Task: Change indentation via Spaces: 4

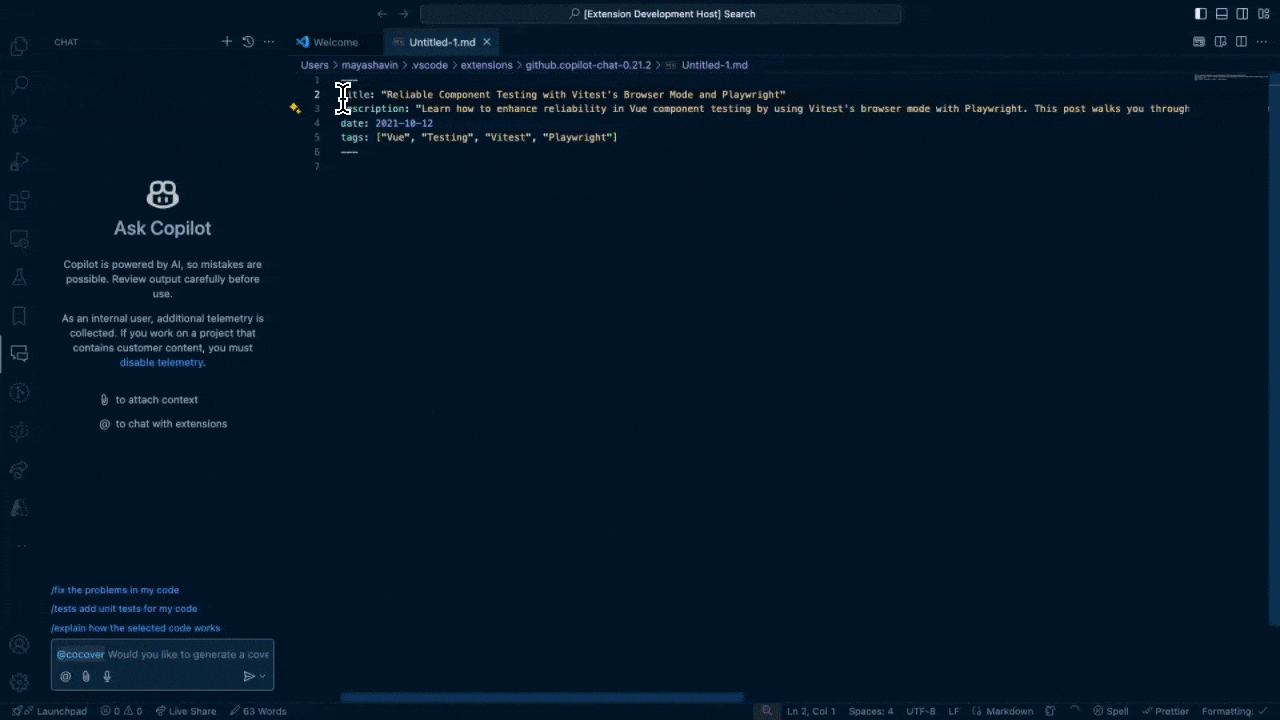Action: (871, 711)
